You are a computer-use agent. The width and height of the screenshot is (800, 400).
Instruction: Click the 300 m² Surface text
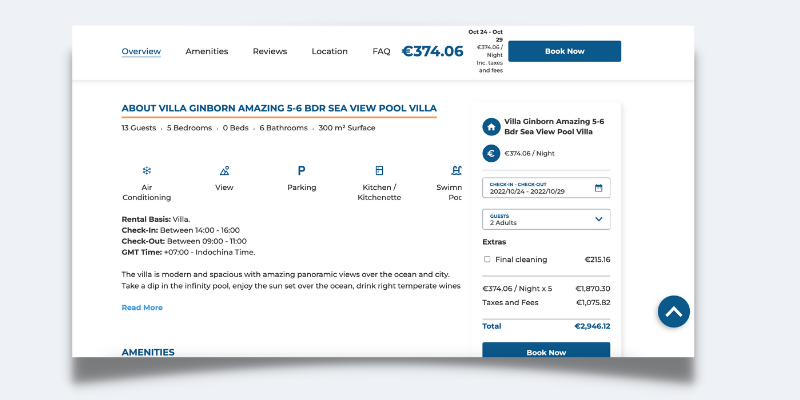point(347,128)
